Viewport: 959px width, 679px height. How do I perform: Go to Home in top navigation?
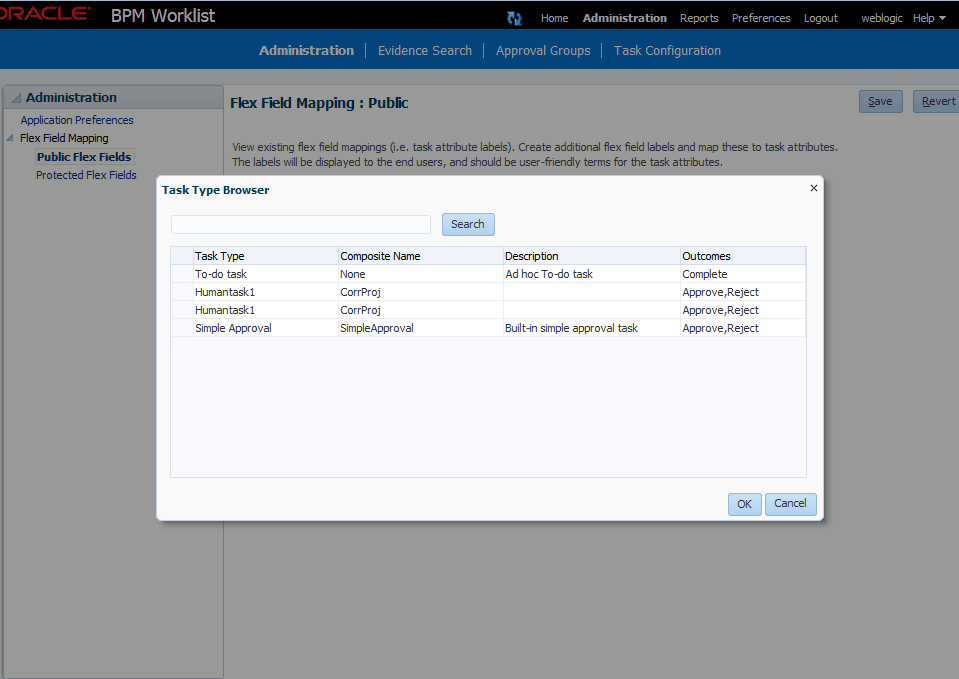[554, 18]
